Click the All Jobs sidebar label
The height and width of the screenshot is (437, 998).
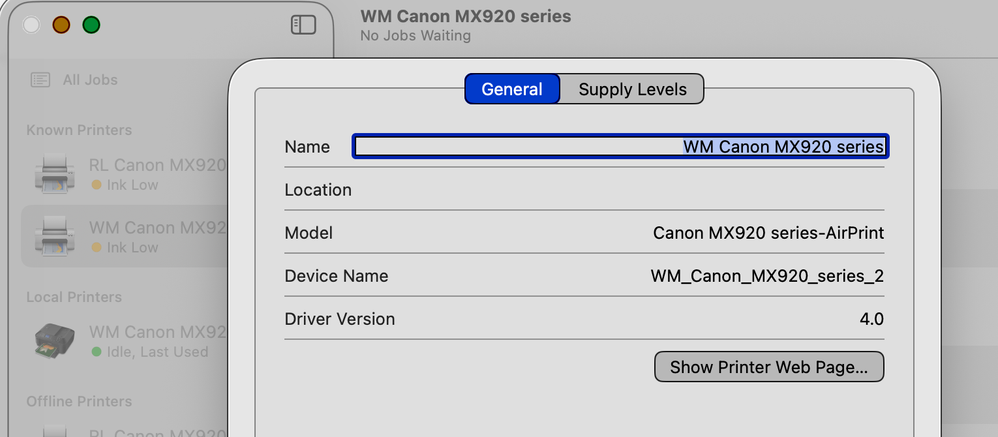point(90,80)
